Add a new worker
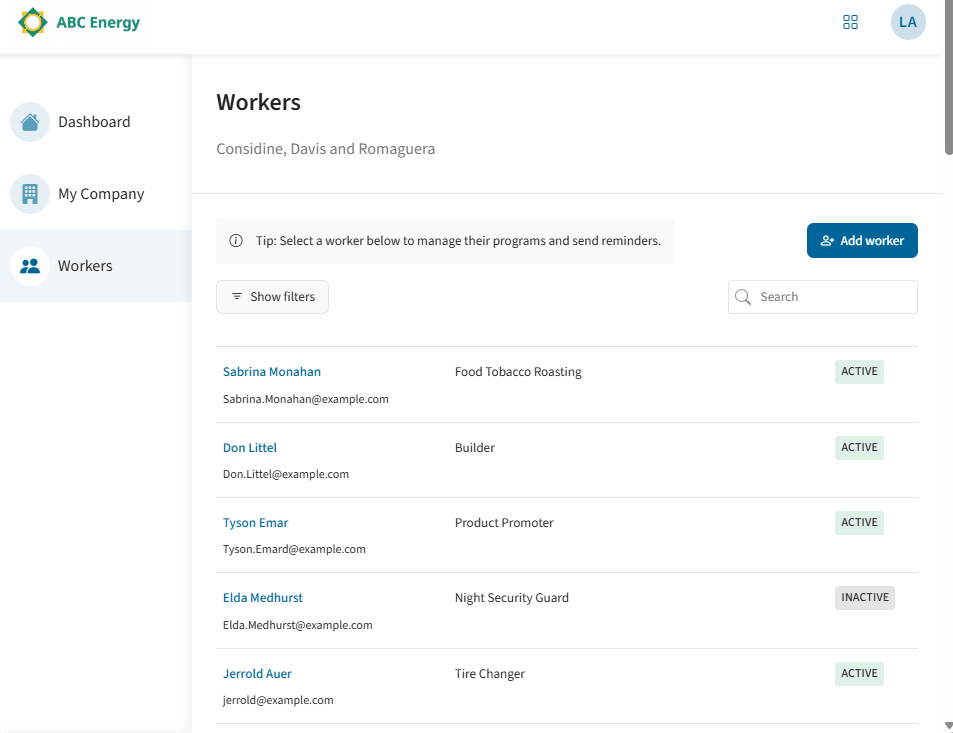 pos(862,241)
